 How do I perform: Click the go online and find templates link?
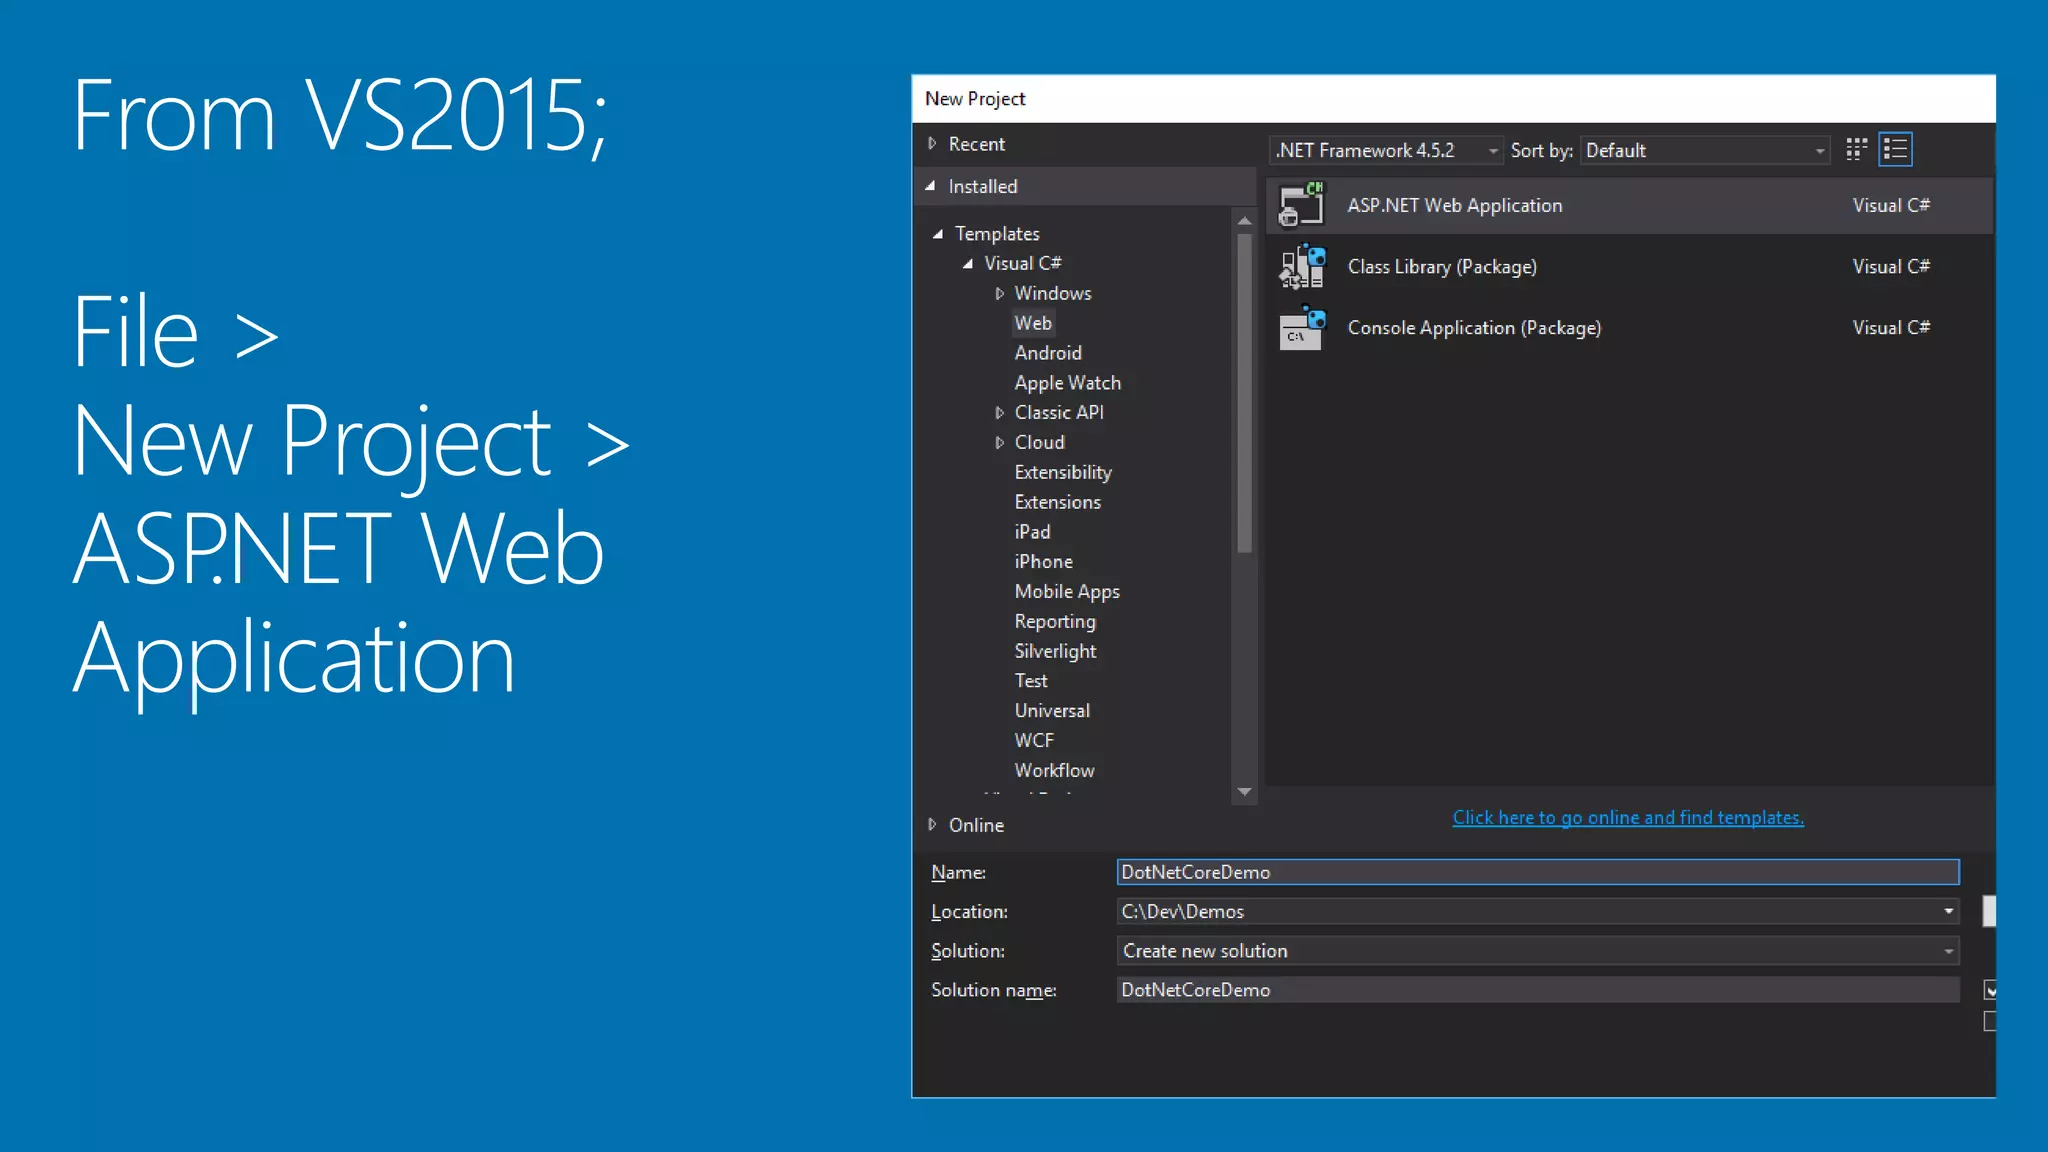coord(1627,818)
